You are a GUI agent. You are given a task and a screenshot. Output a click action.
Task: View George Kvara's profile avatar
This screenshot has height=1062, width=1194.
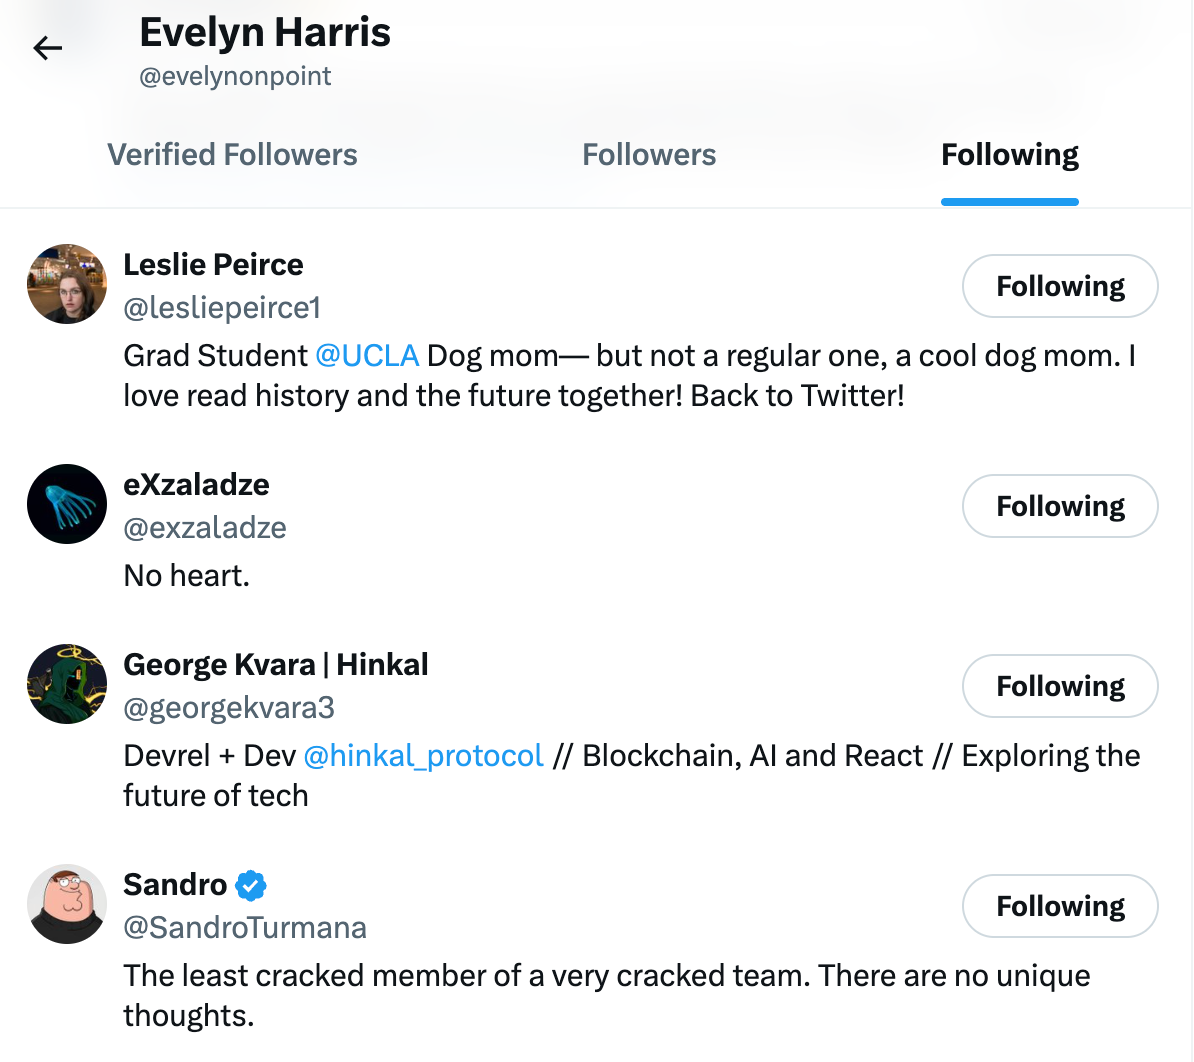click(x=66, y=684)
